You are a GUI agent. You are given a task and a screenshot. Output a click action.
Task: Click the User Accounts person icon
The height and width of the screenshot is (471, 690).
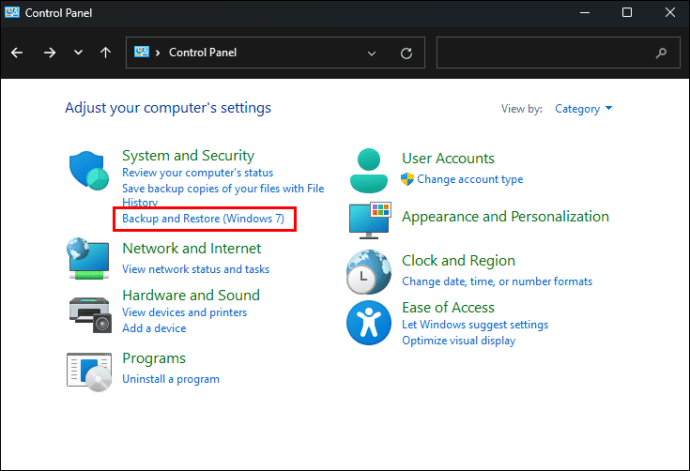pyautogui.click(x=369, y=171)
